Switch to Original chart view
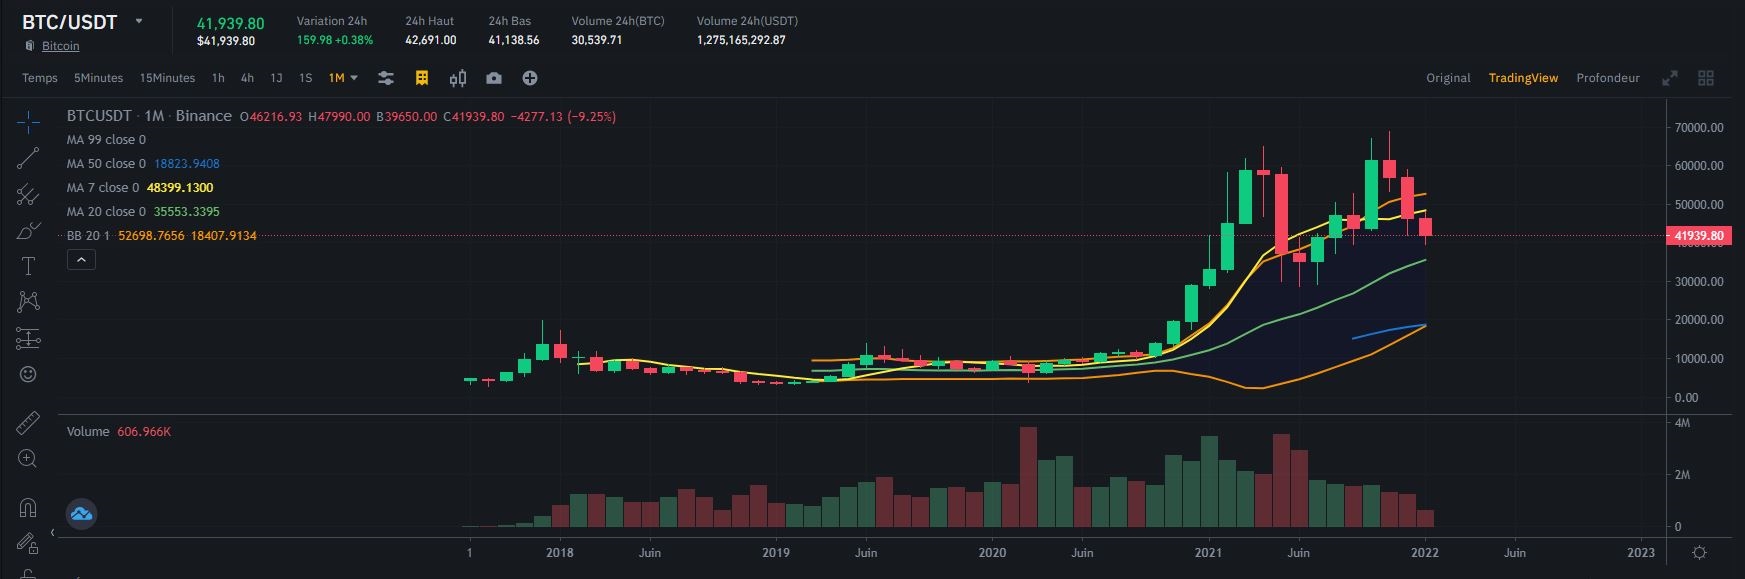This screenshot has width=1745, height=579. (x=1448, y=78)
